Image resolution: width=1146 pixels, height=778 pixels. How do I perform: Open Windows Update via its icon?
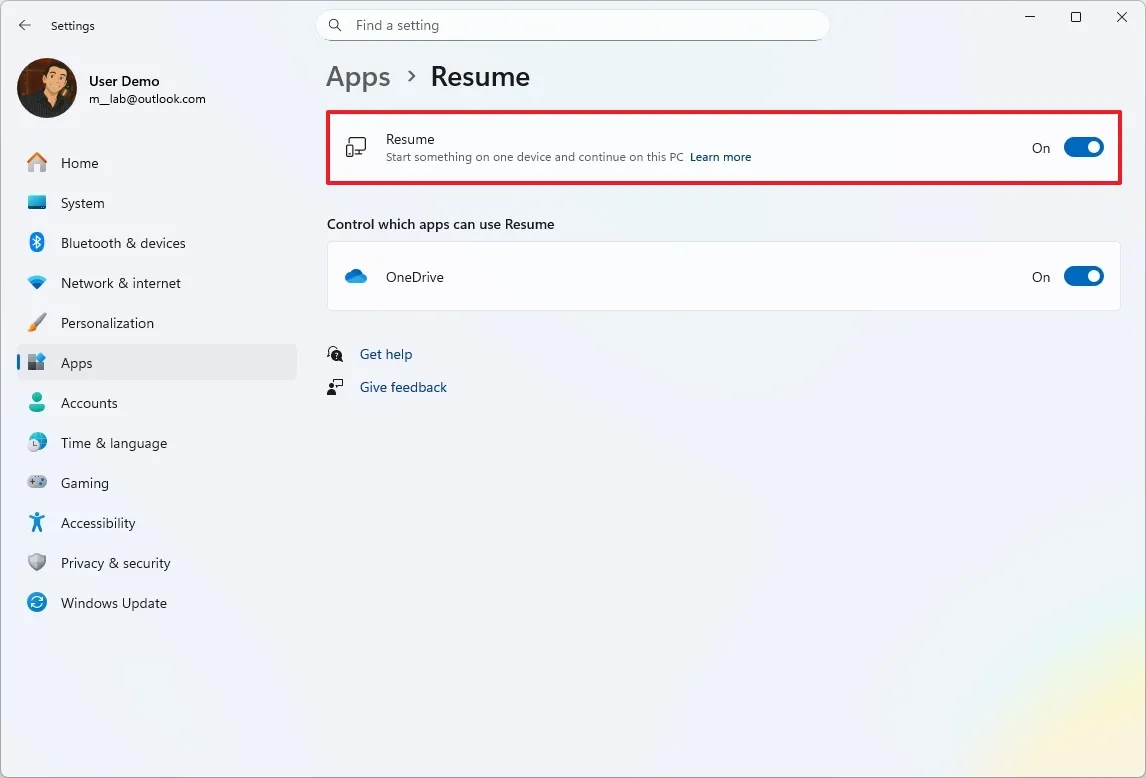tap(37, 603)
